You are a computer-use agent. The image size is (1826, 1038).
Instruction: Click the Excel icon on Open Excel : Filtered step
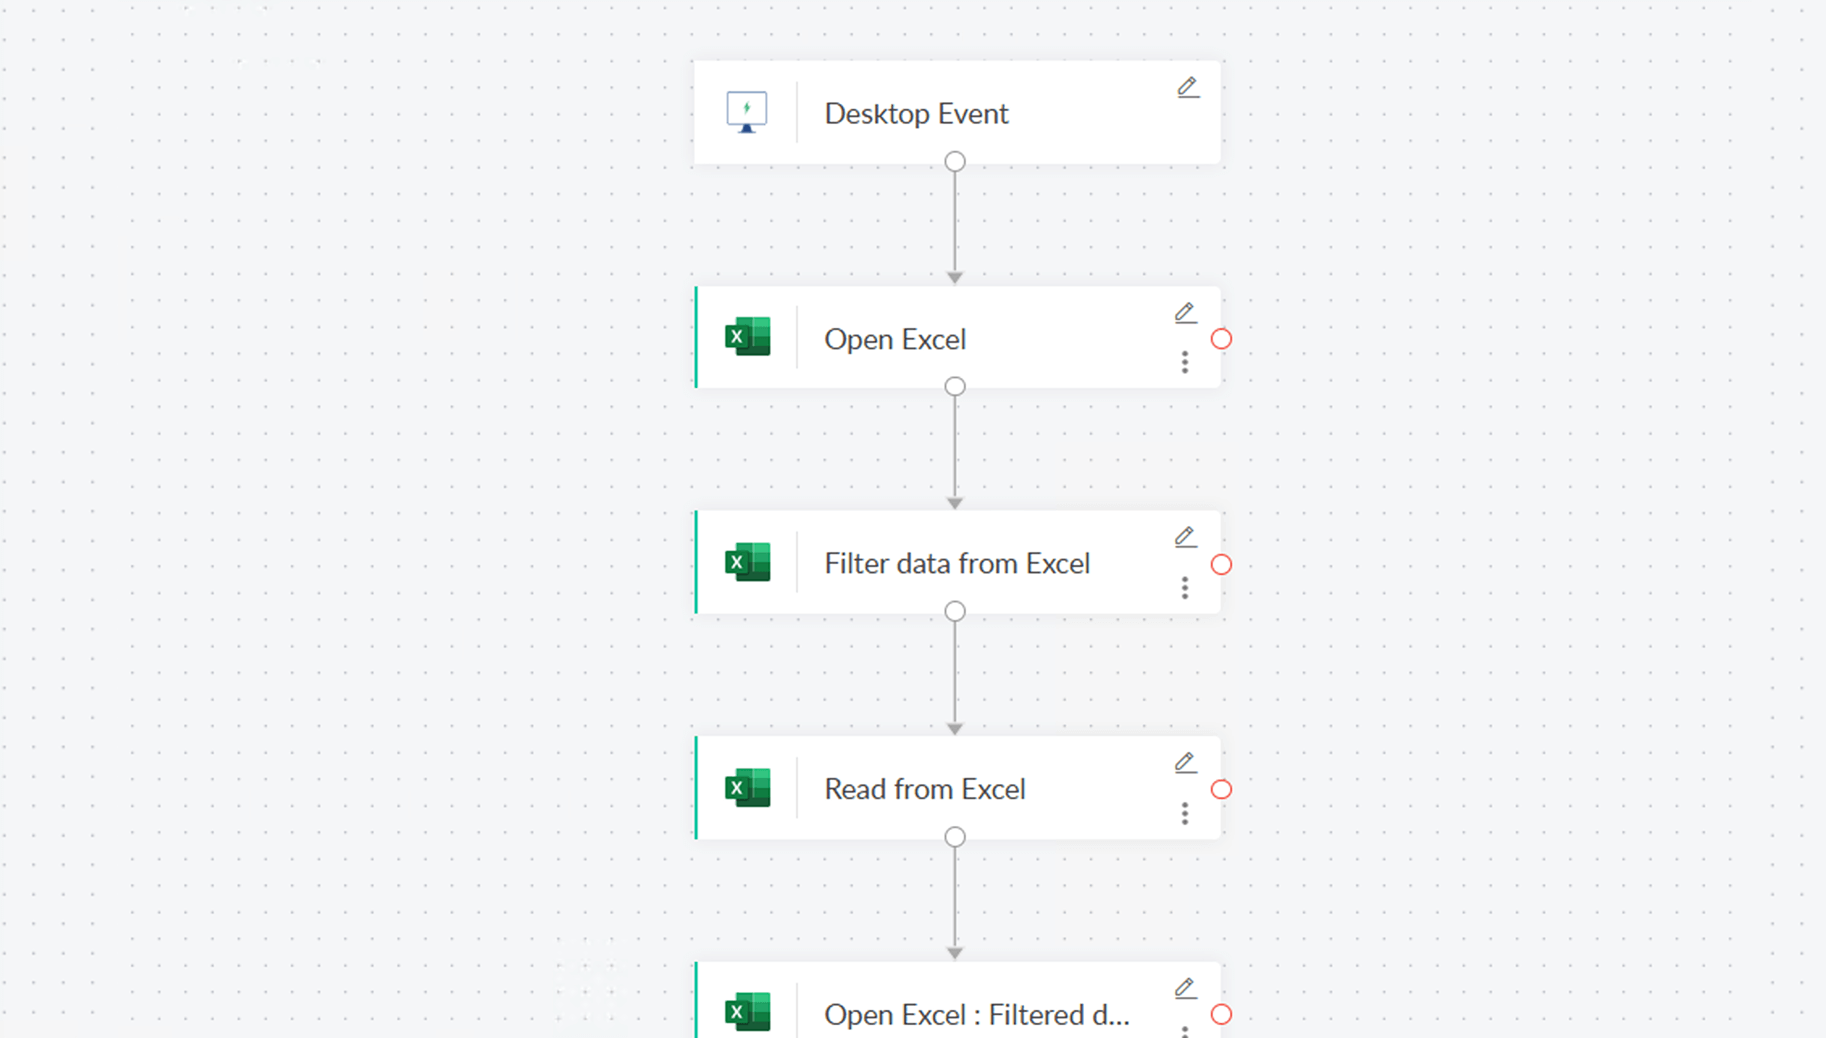[x=748, y=1012]
